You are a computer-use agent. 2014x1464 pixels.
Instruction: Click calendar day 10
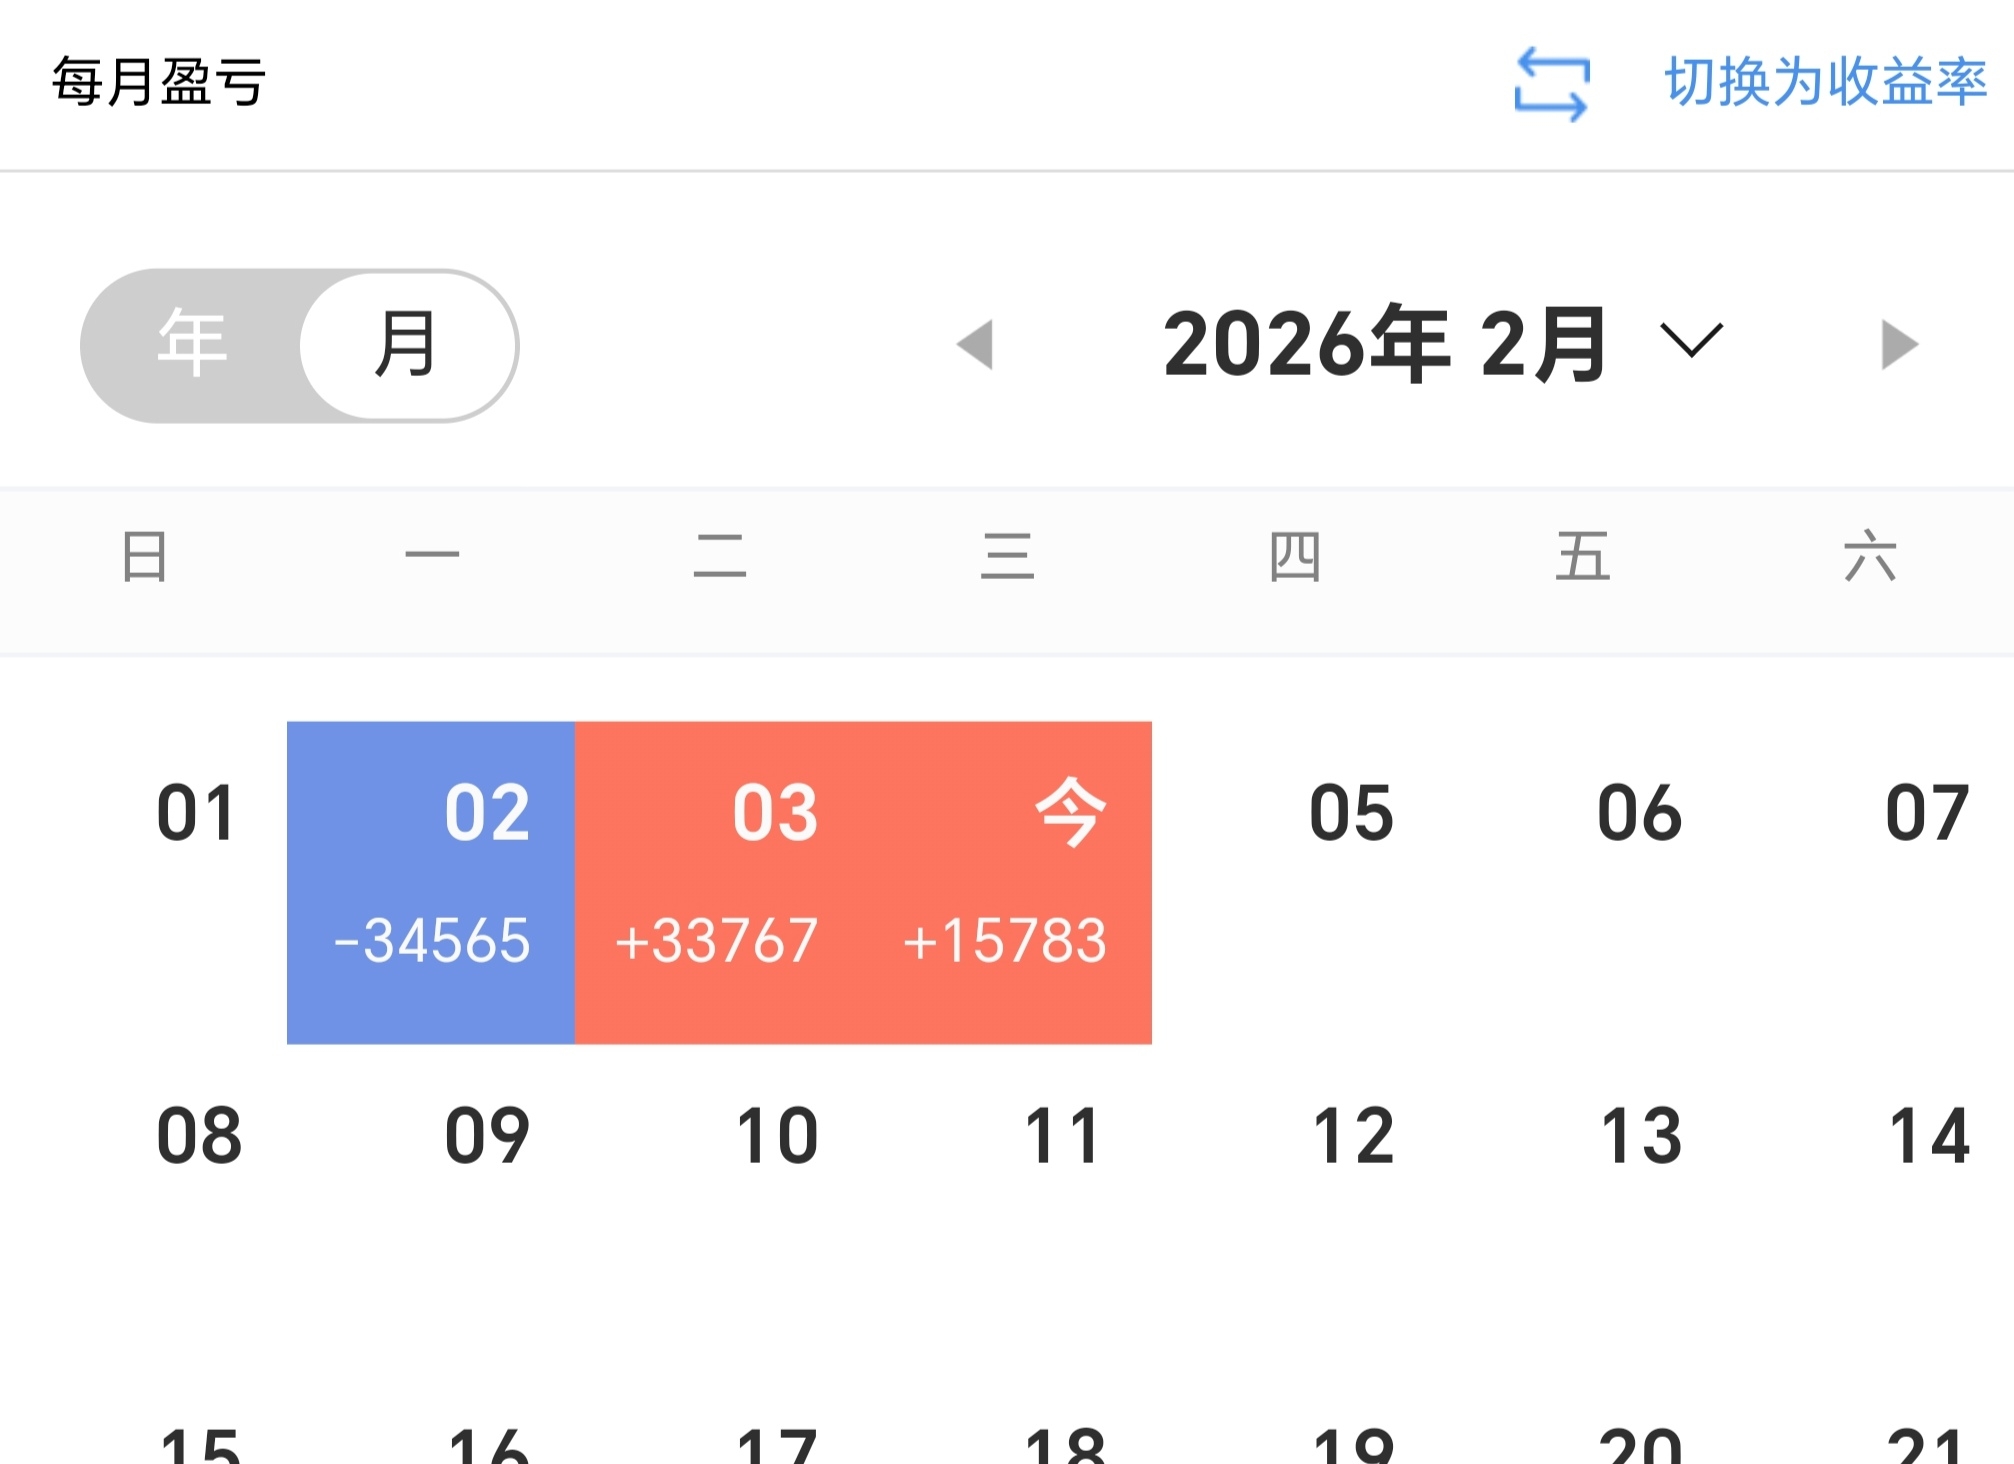click(776, 1136)
